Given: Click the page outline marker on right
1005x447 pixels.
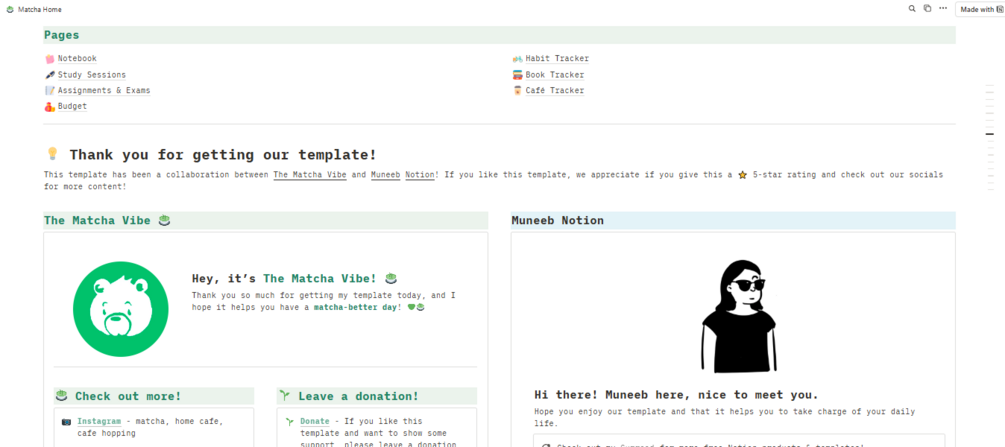Looking at the screenshot, I should [990, 134].
